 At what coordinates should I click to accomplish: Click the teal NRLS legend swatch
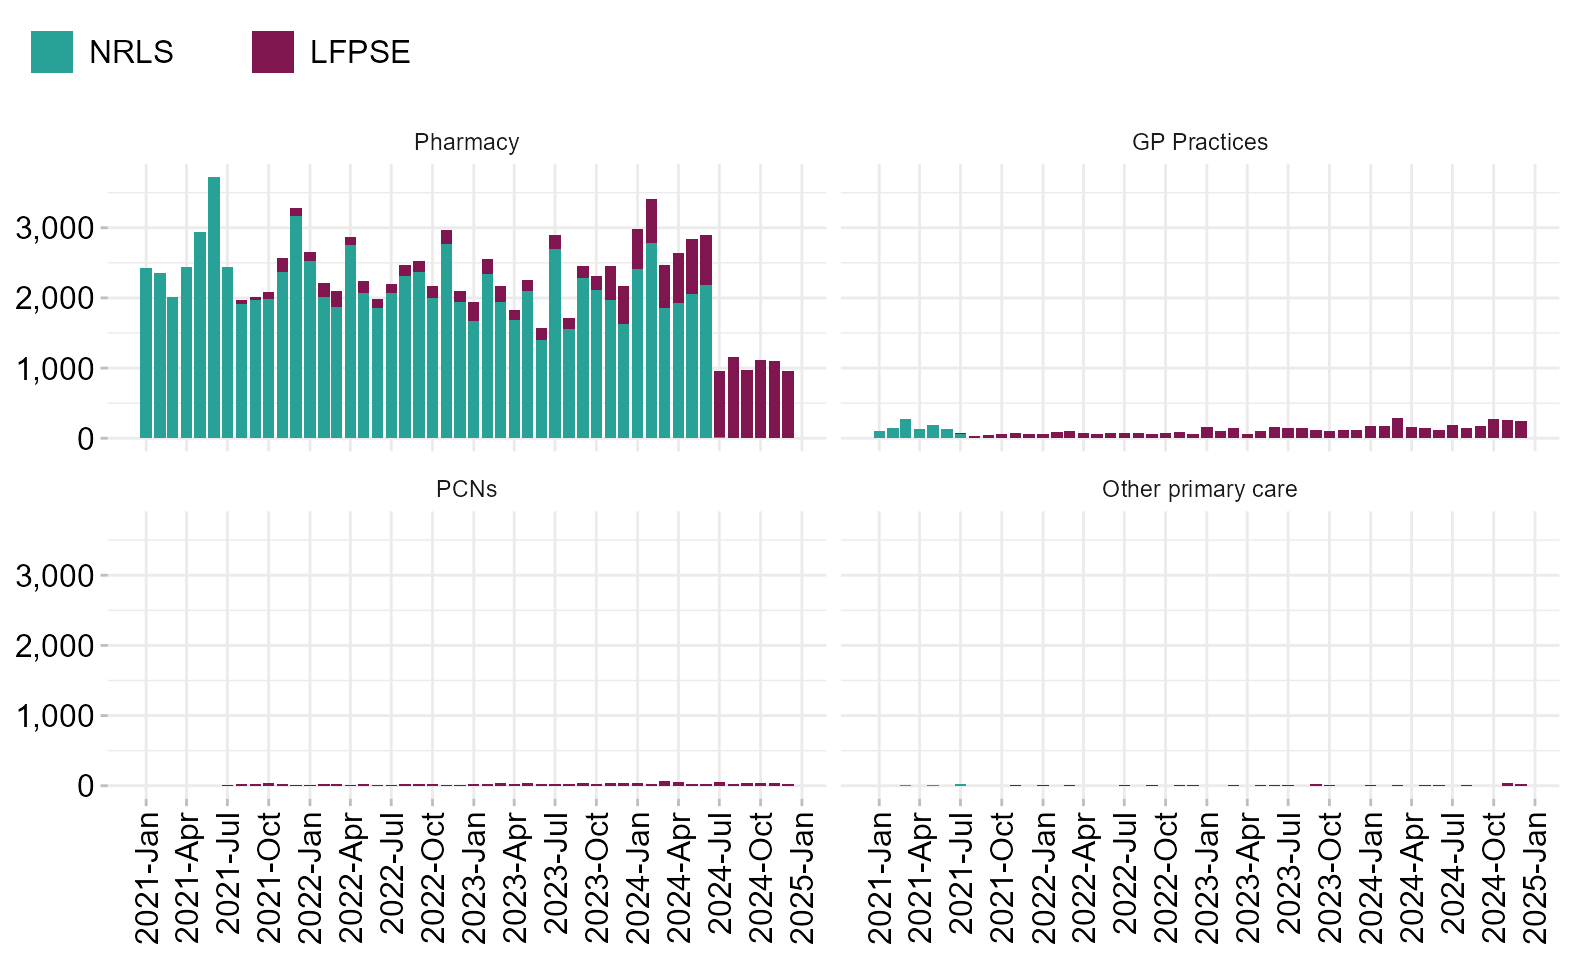[52, 52]
